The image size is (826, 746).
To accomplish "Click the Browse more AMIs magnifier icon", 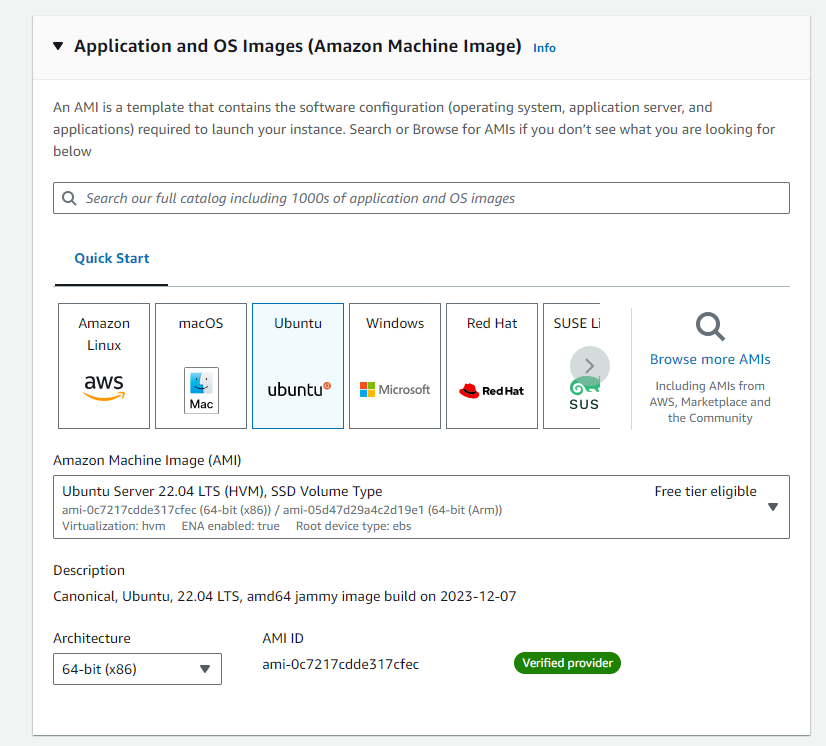I will point(709,327).
